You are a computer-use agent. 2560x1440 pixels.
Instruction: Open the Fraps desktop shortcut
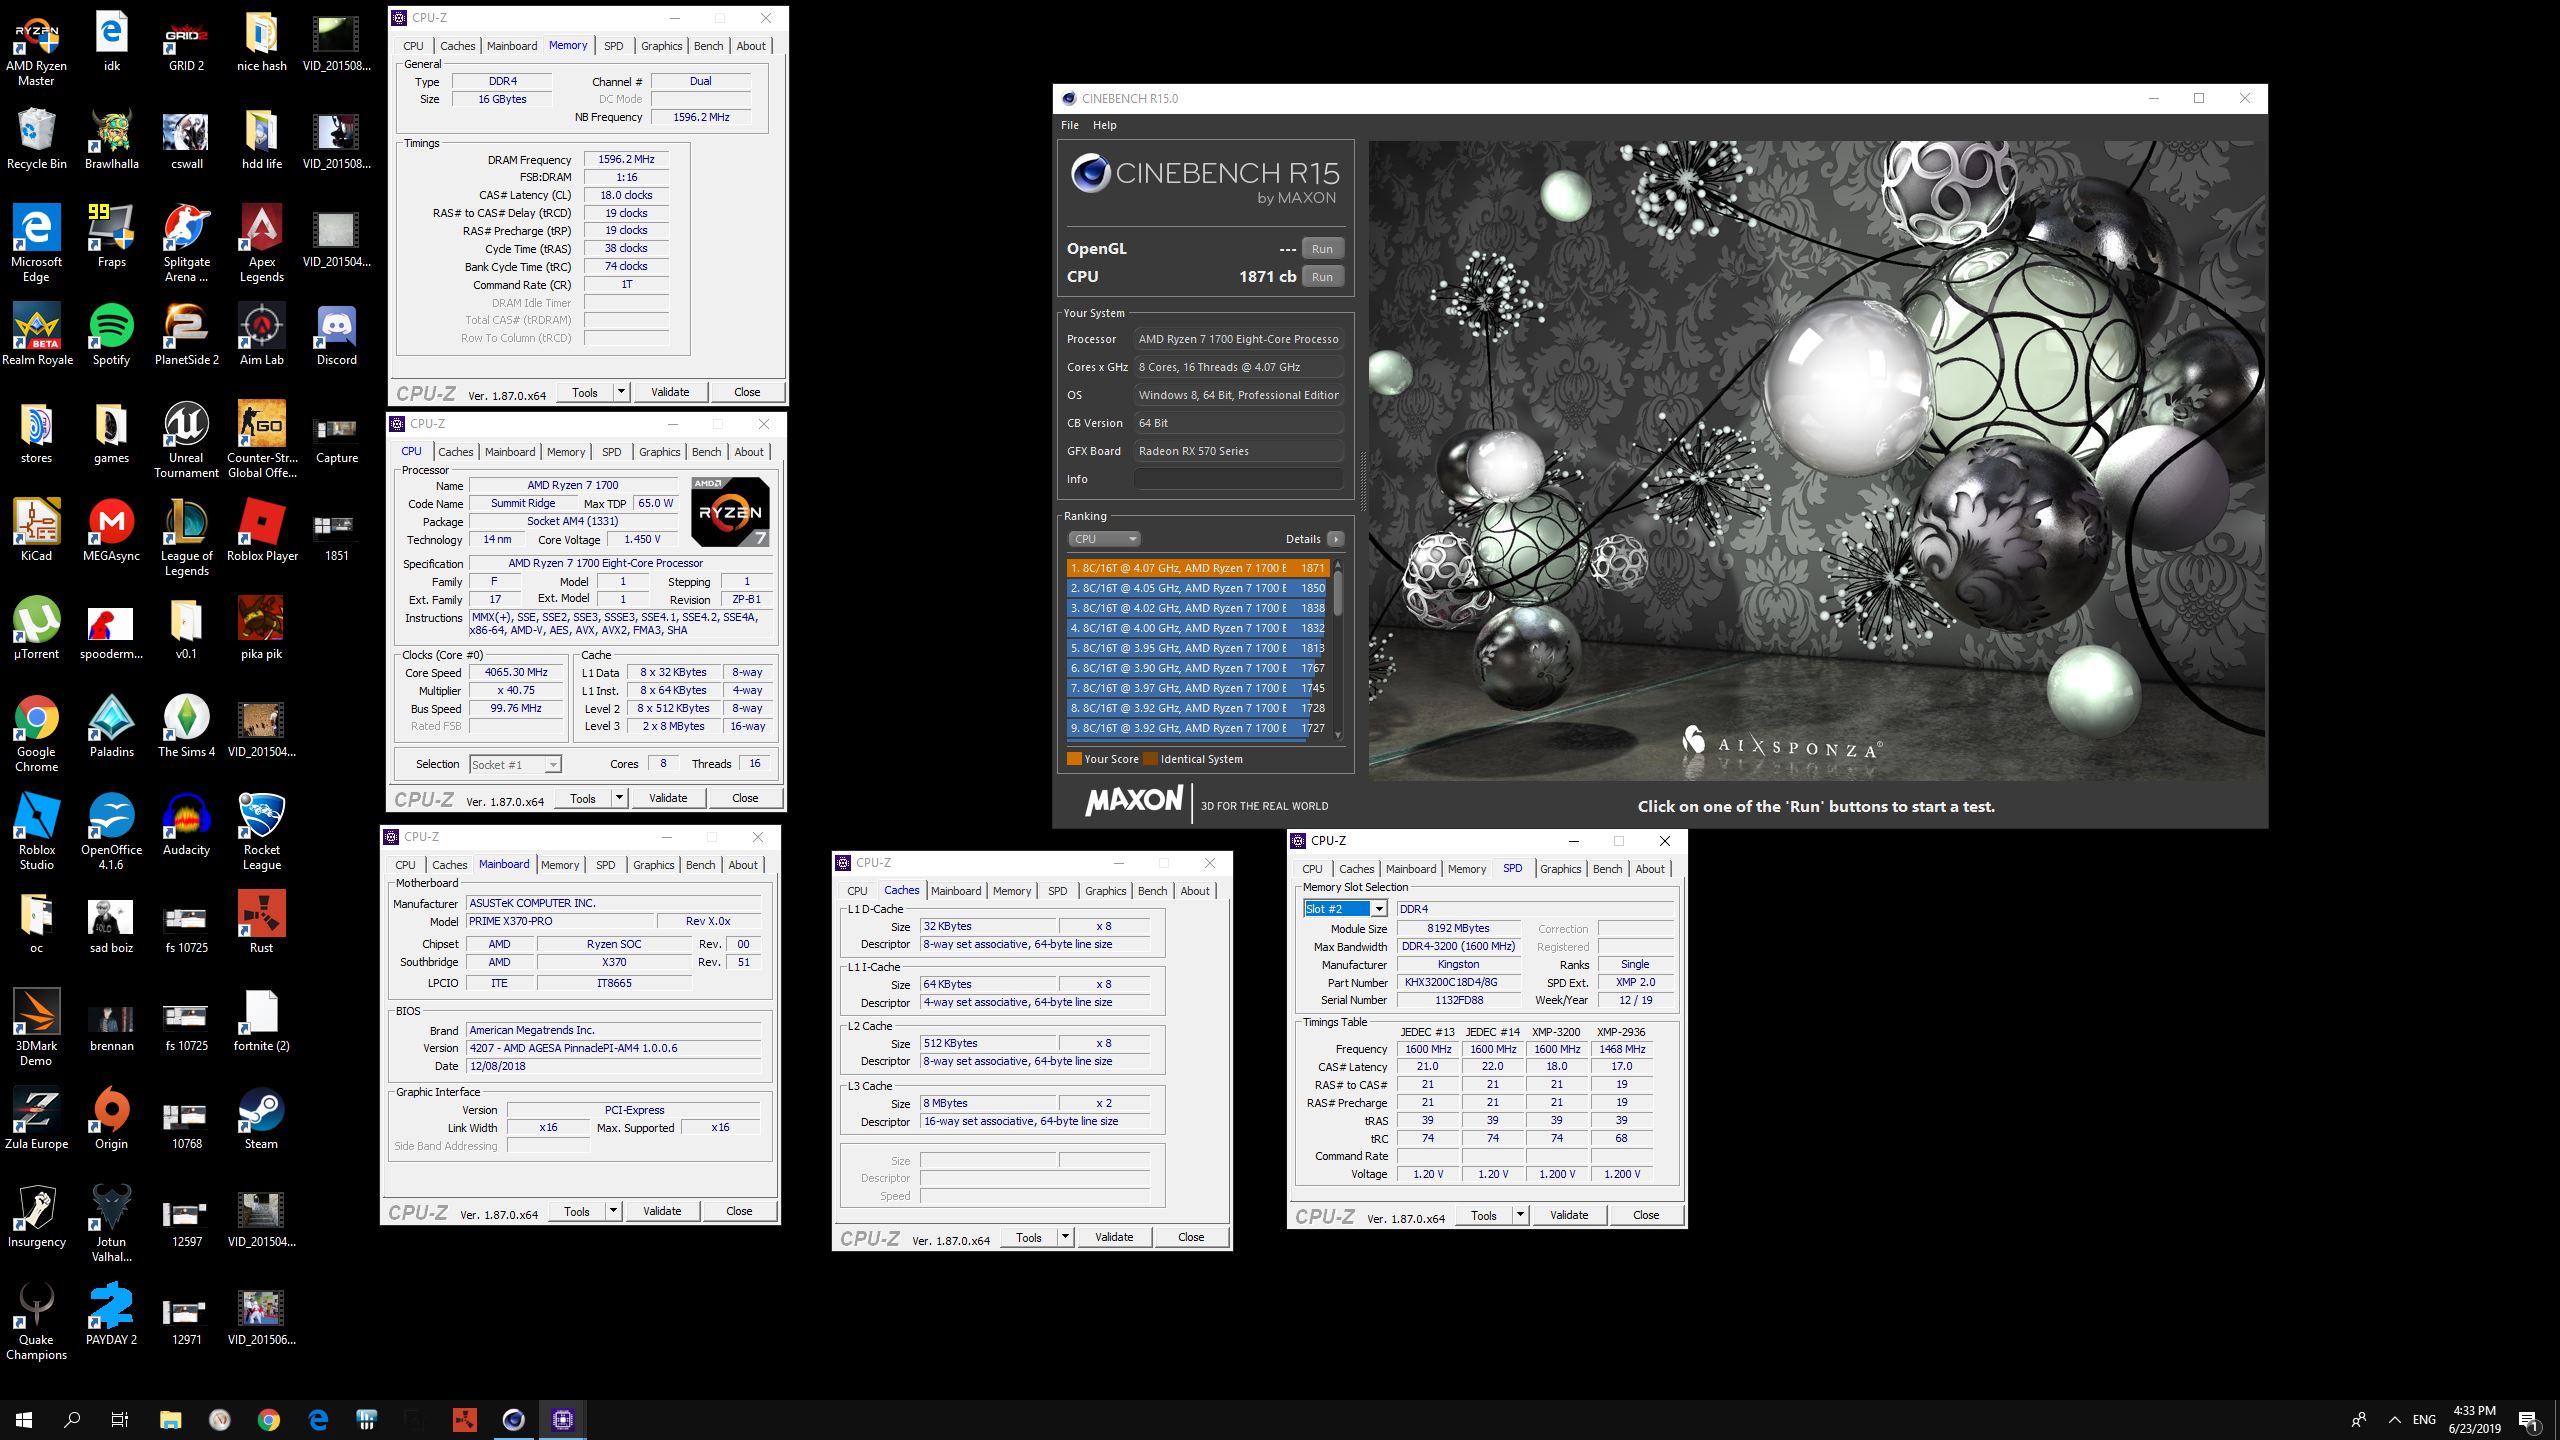point(111,237)
